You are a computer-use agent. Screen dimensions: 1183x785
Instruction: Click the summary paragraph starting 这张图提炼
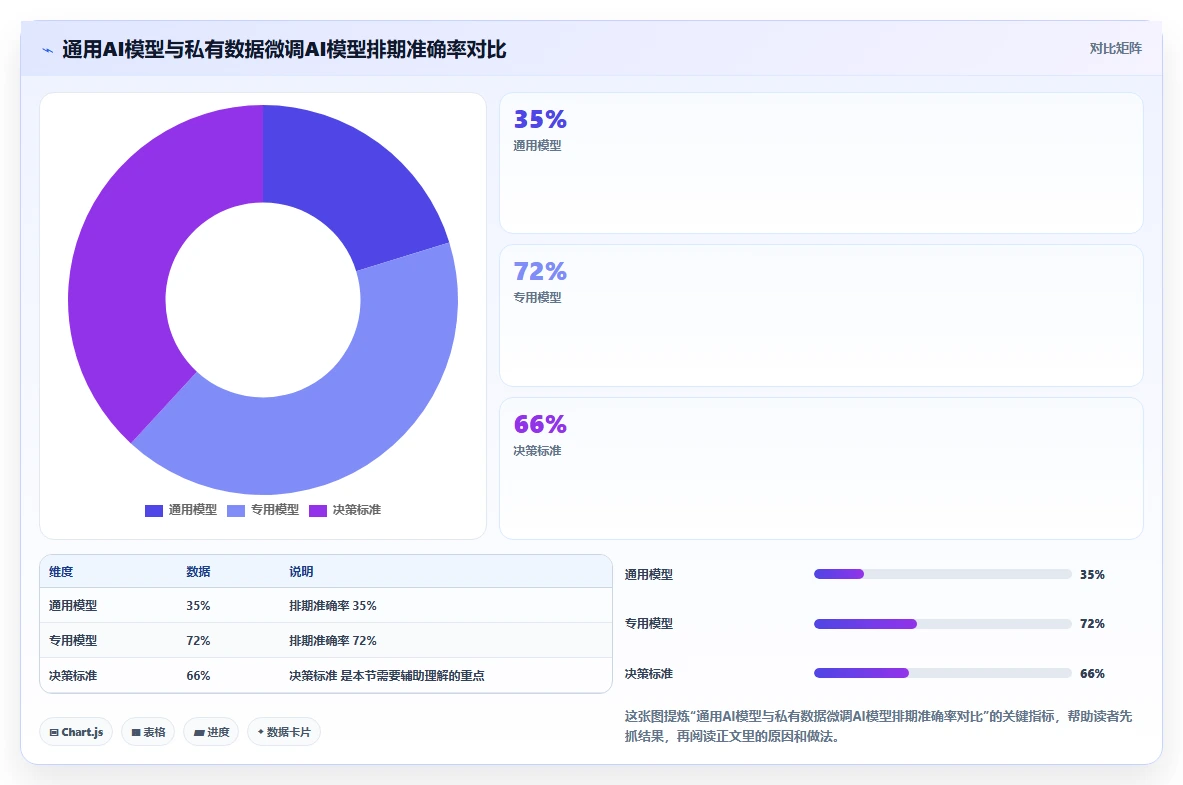878,726
